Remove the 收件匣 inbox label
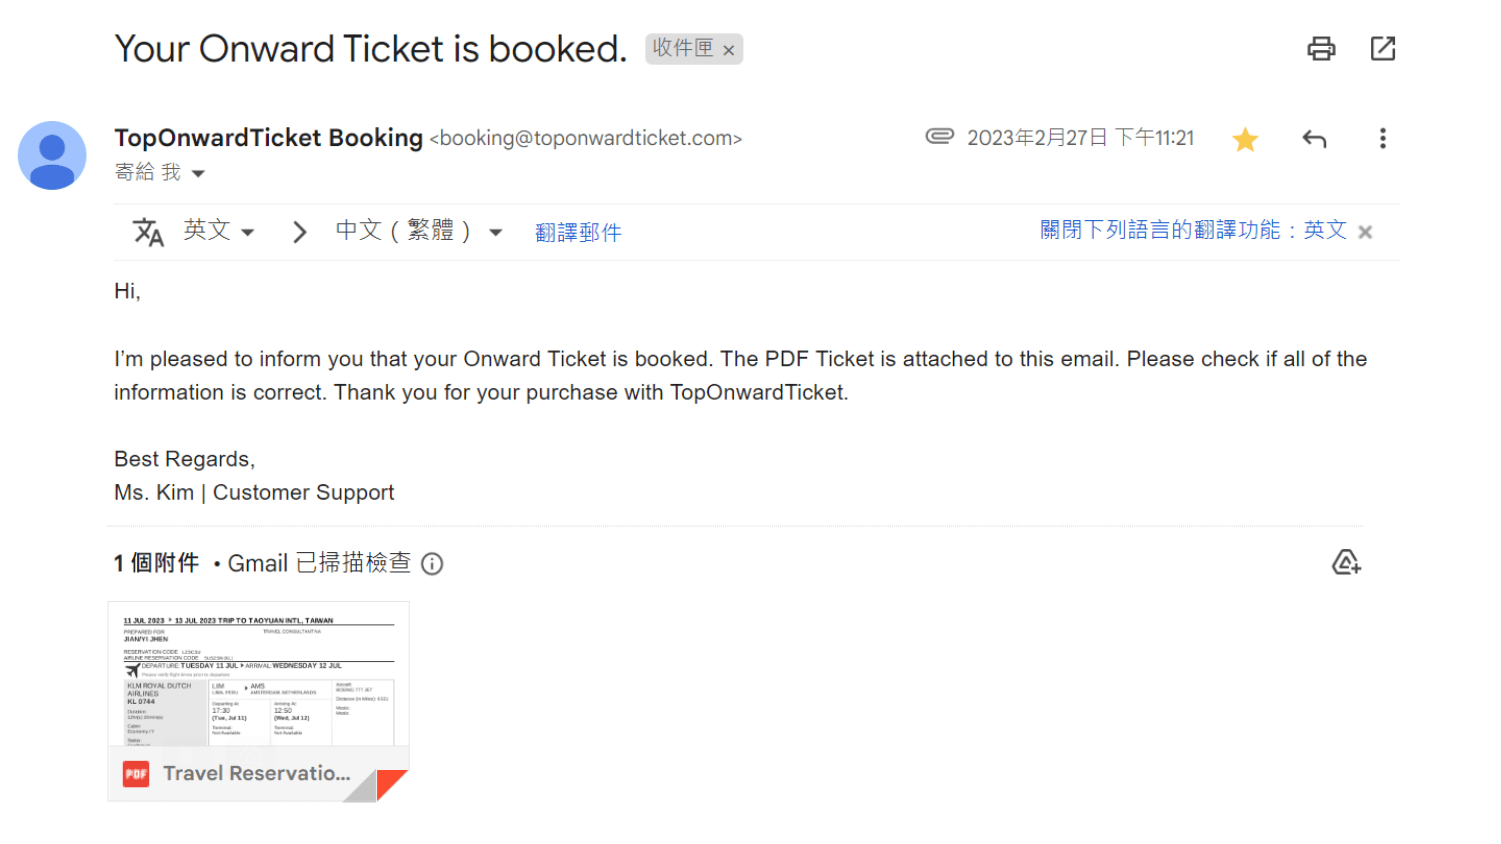 [729, 50]
